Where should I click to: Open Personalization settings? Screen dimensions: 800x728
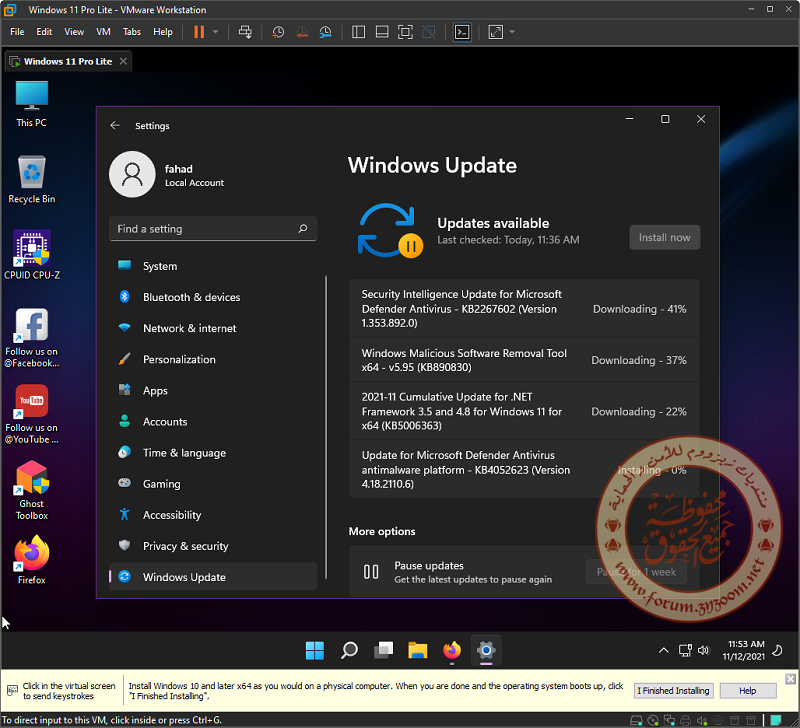click(213, 360)
